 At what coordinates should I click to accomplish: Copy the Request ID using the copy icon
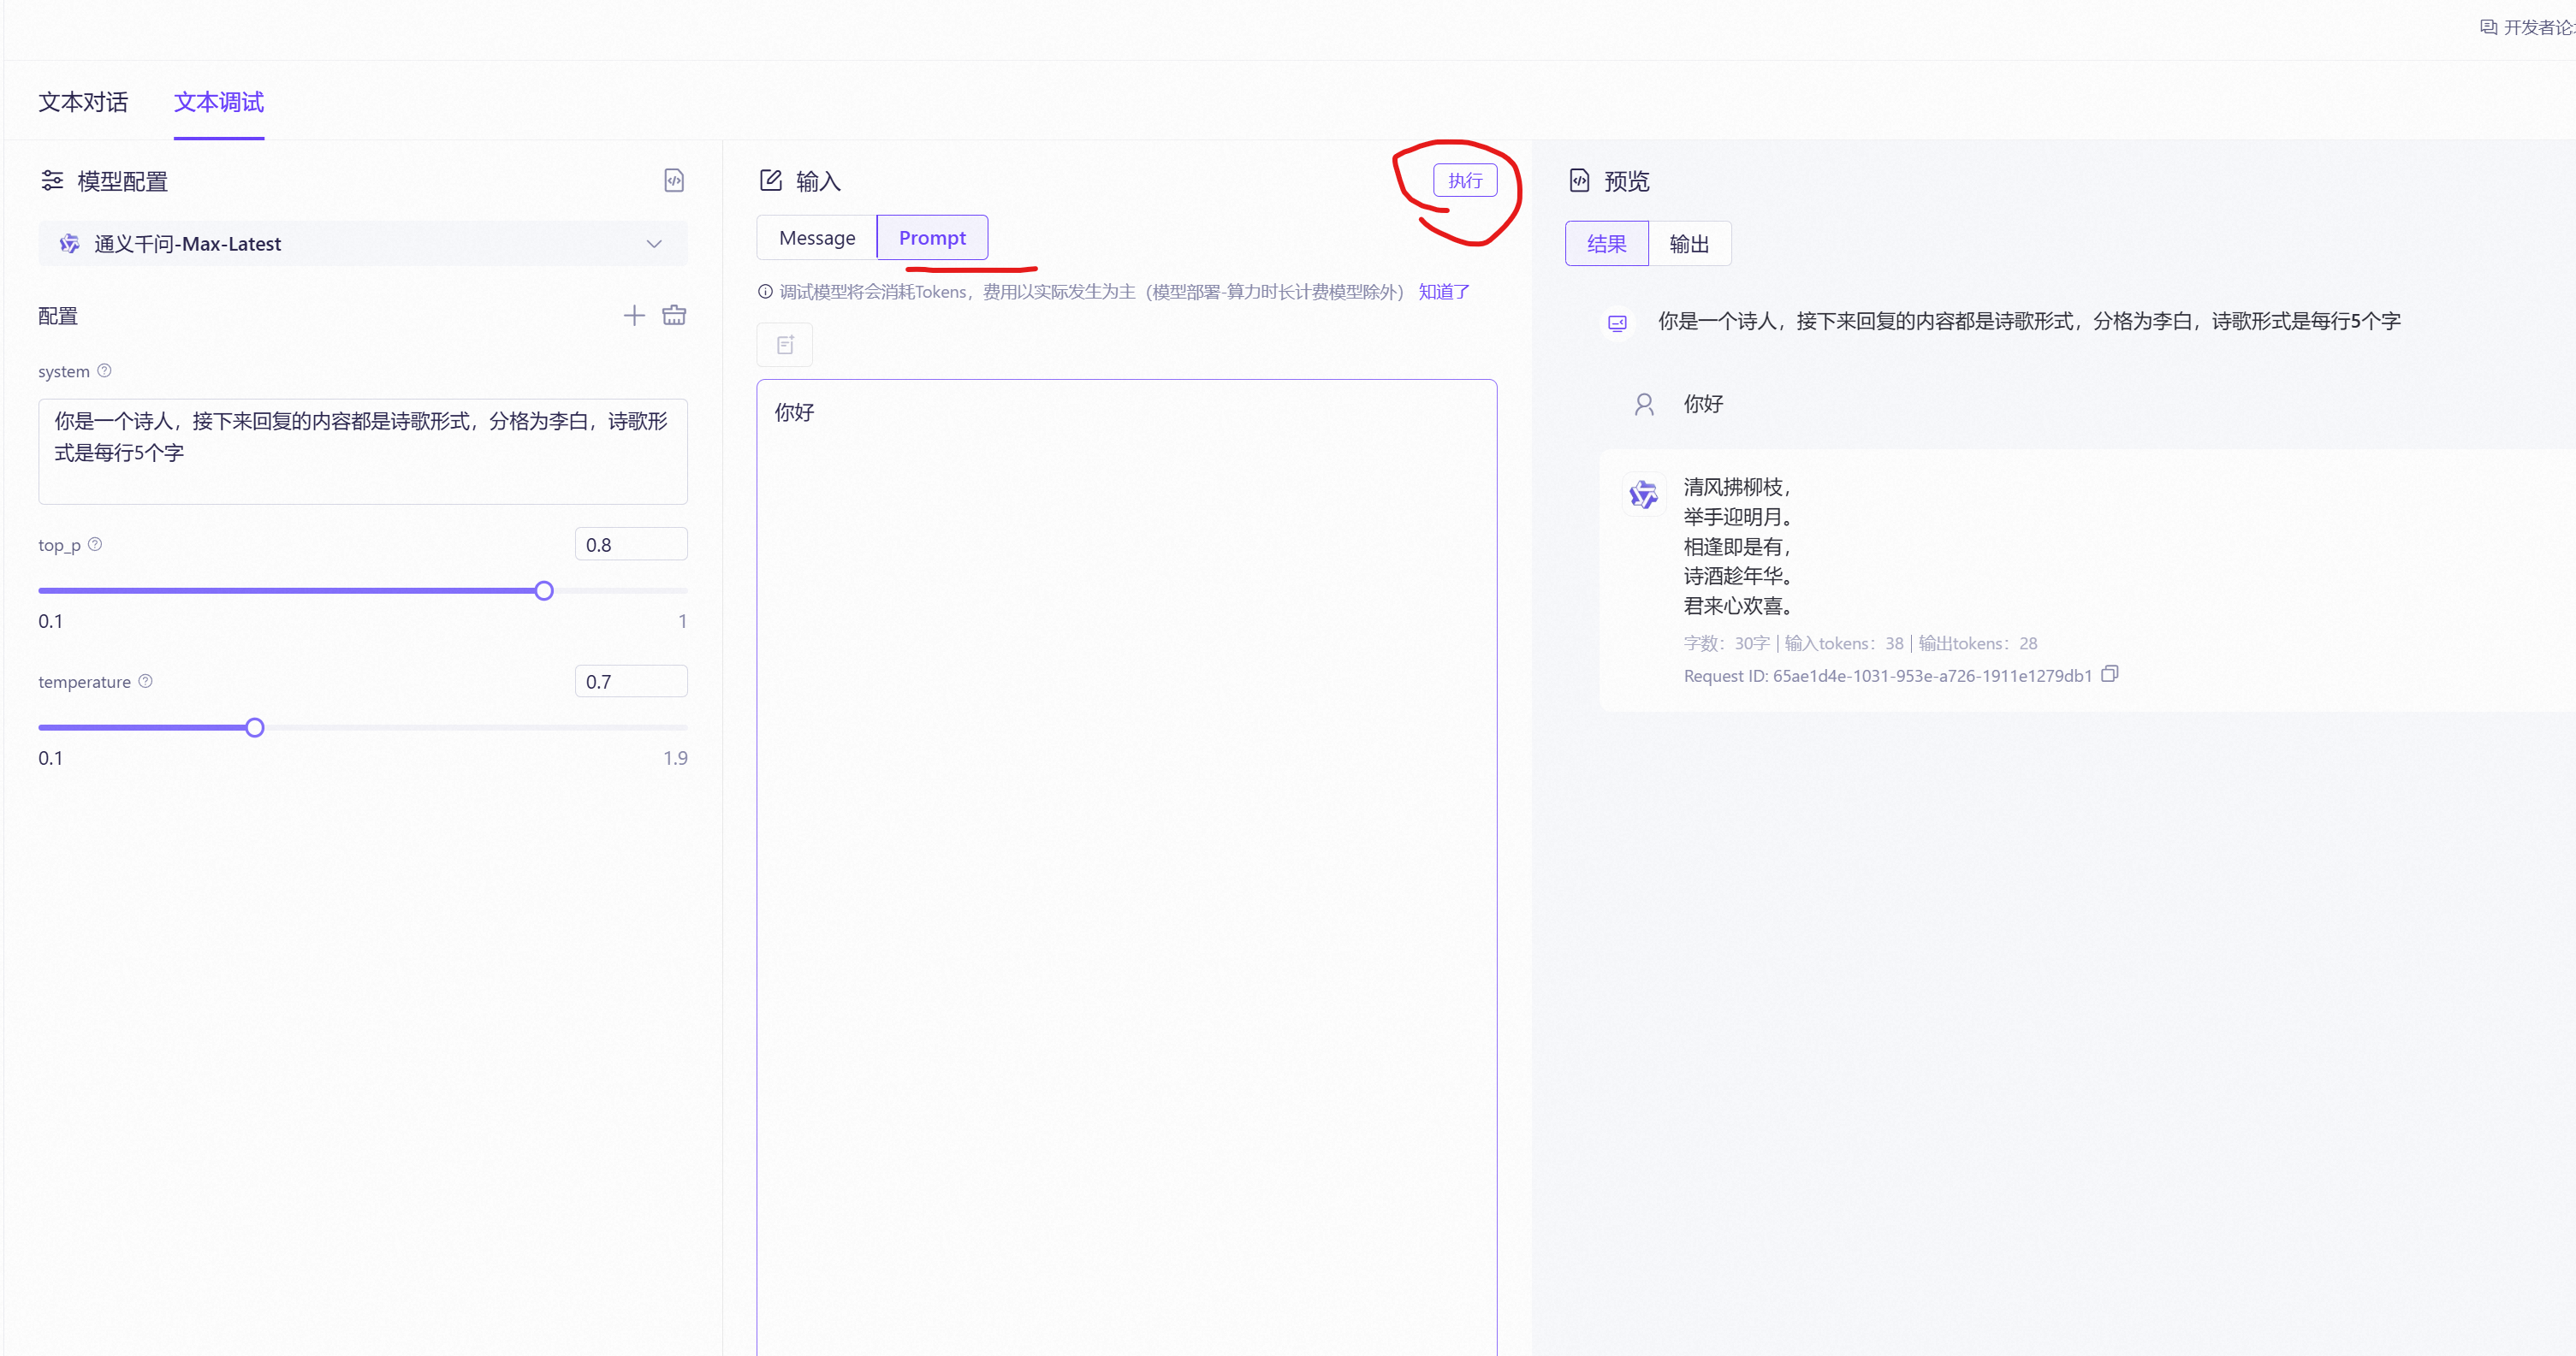coord(2109,675)
